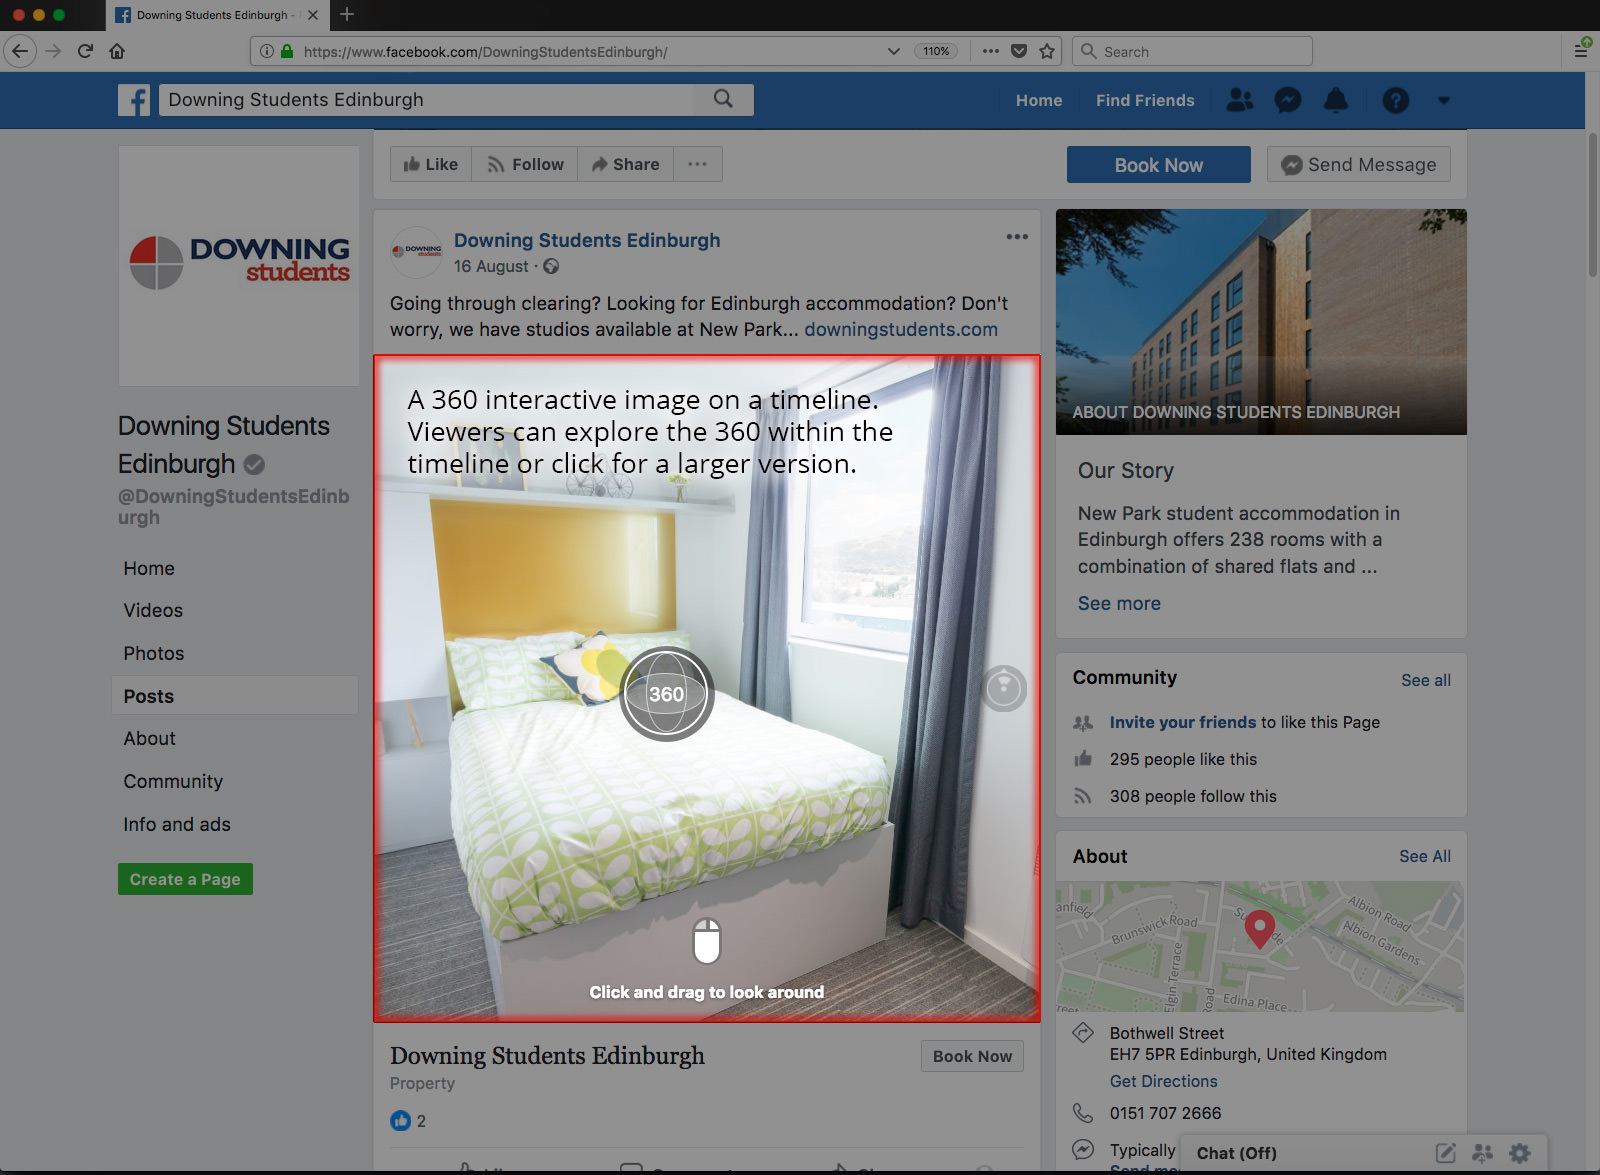
Task: Open friend requests icon in header
Action: (x=1240, y=100)
